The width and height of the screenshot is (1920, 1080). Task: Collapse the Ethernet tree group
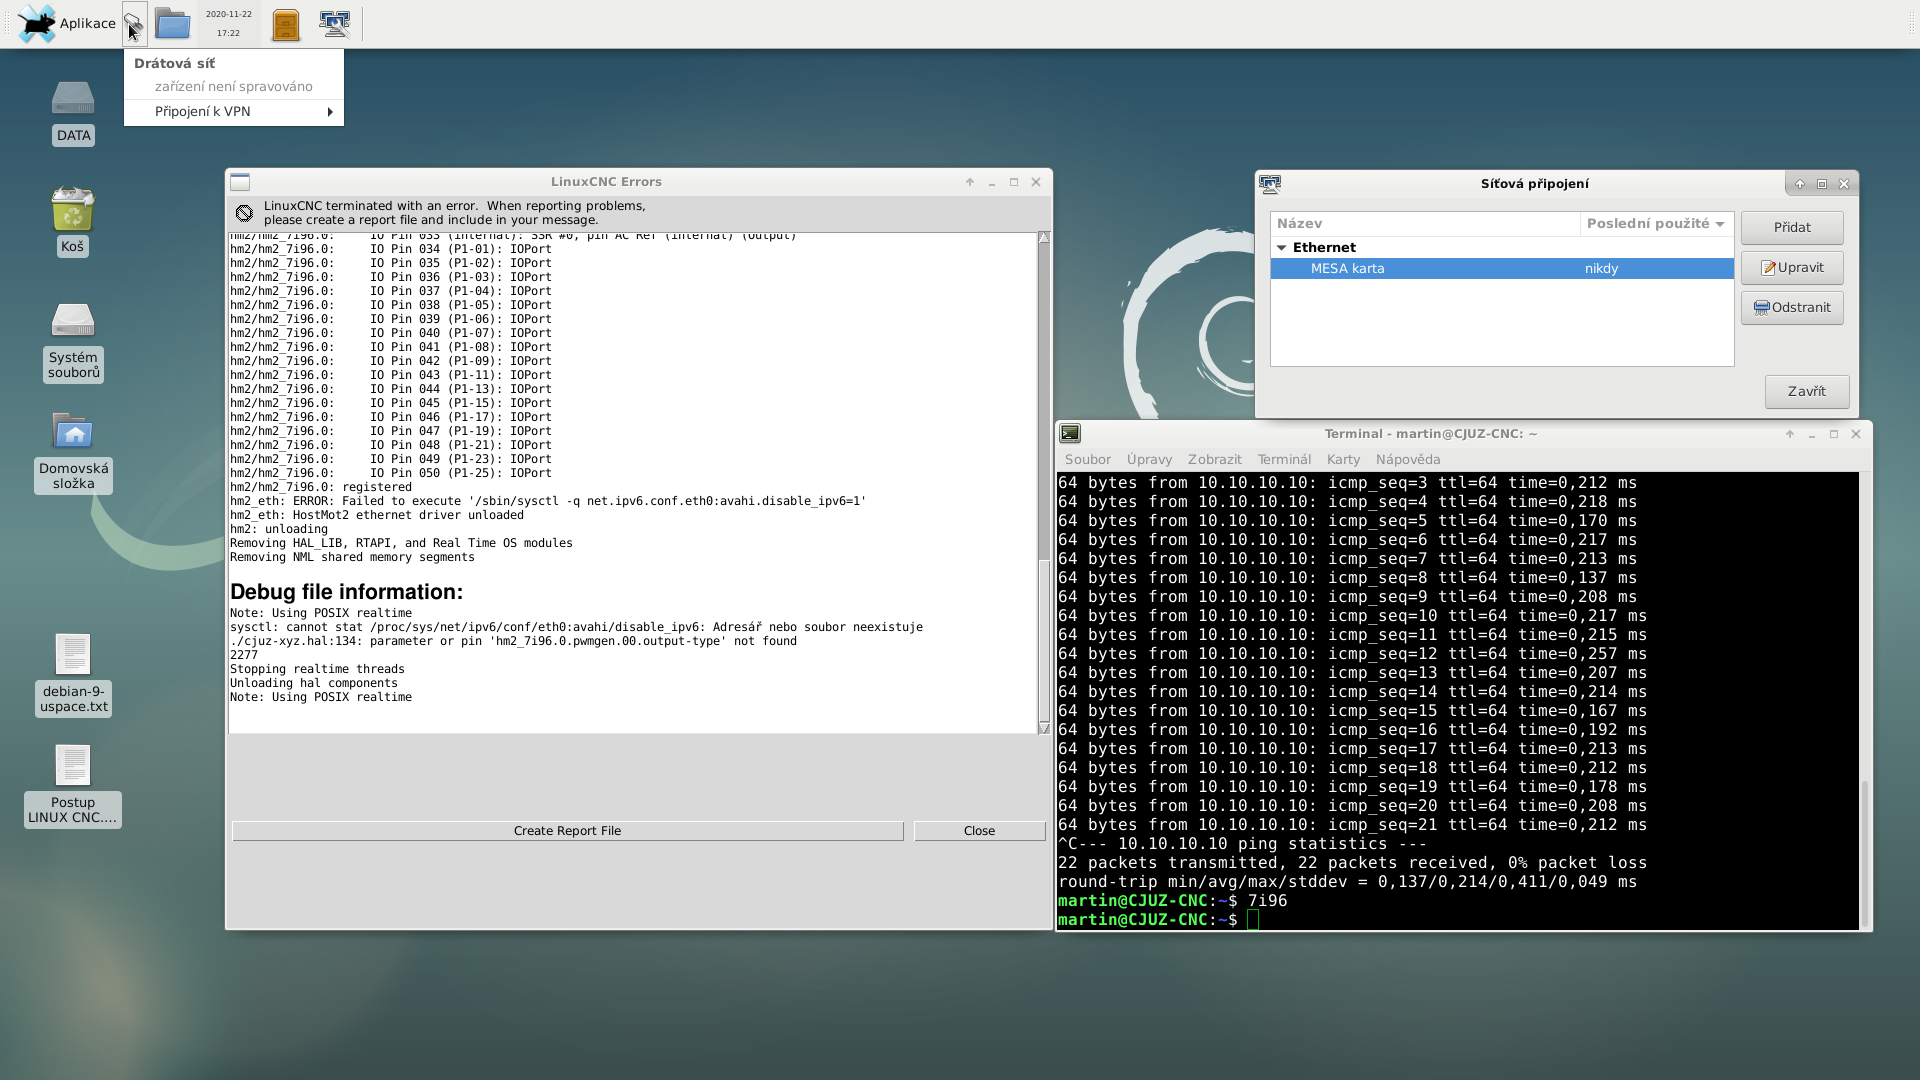coord(1281,248)
